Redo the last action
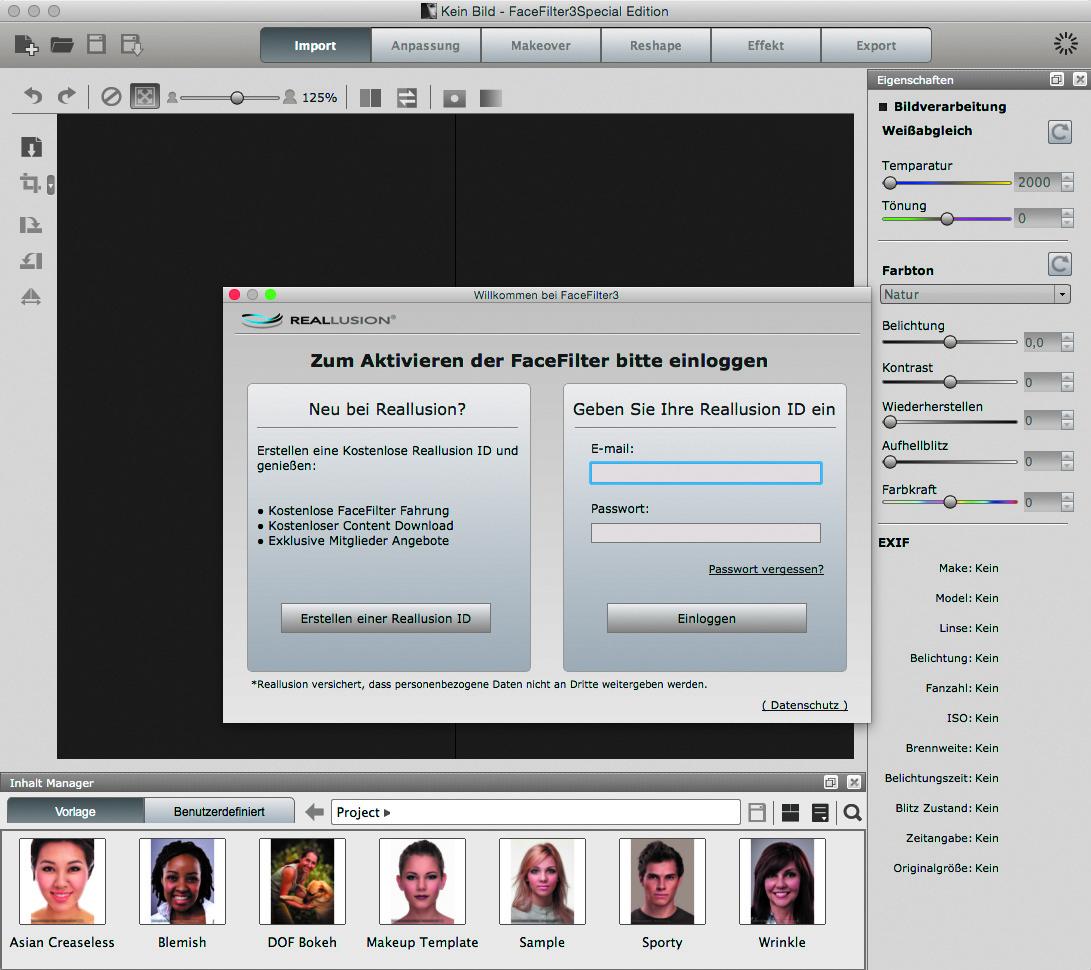This screenshot has width=1091, height=970. (66, 96)
